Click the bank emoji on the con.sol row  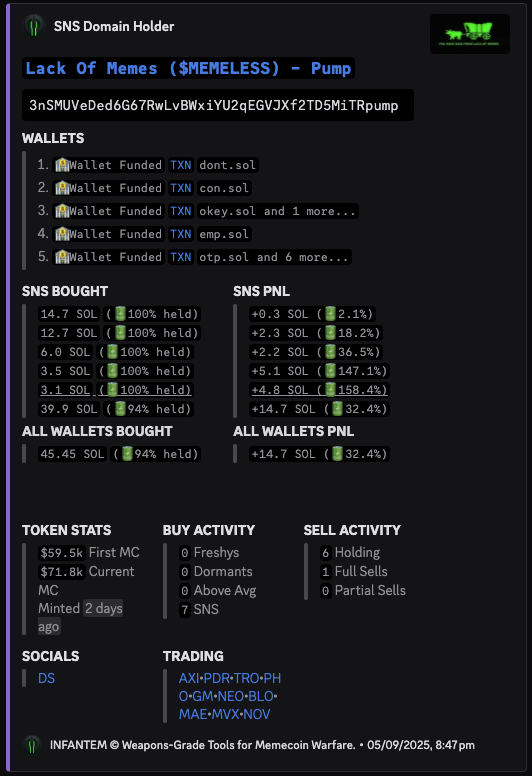click(62, 188)
